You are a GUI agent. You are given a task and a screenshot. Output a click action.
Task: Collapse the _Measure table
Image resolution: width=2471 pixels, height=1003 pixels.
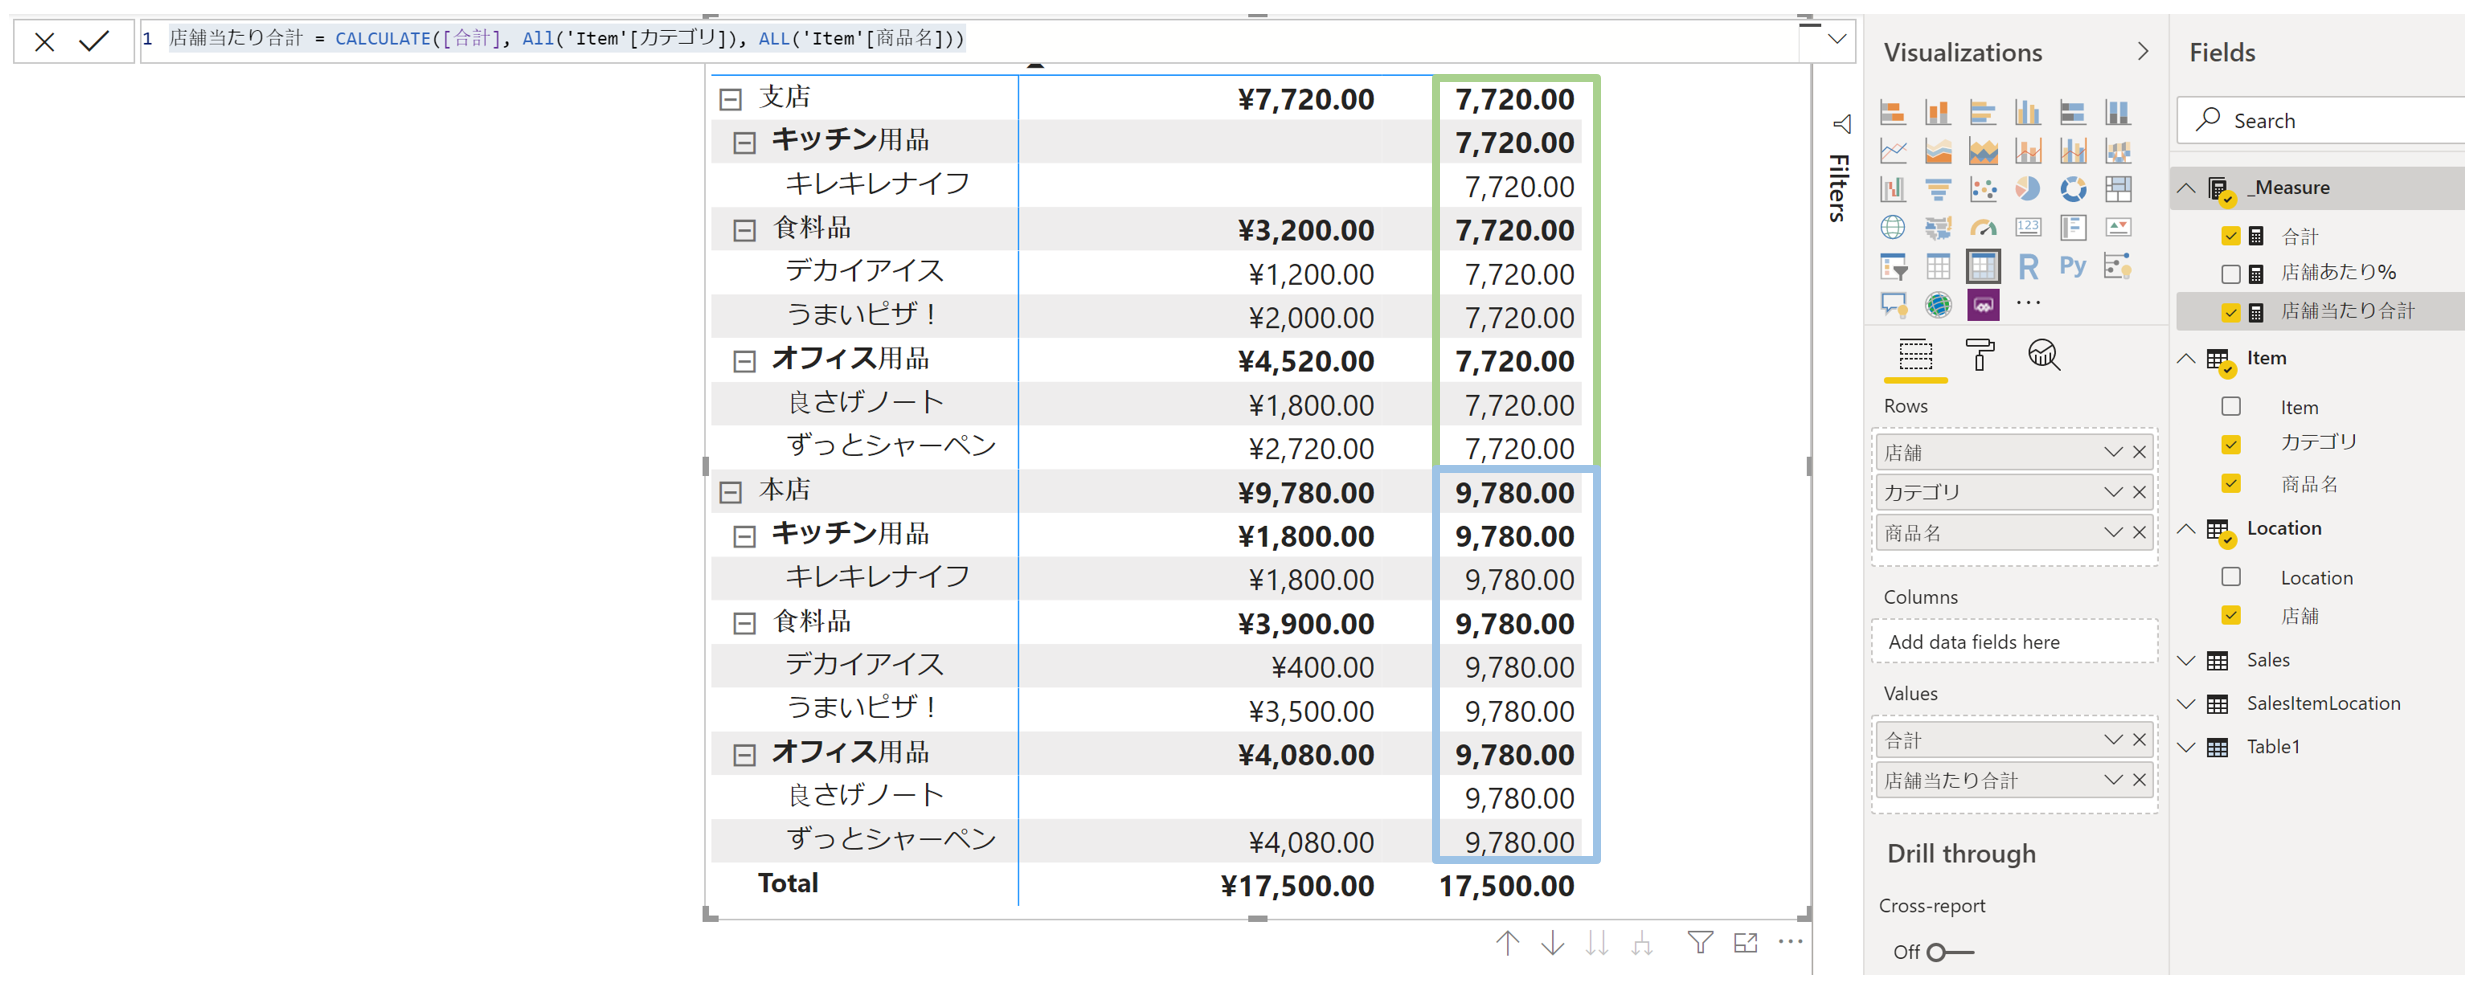[x=2187, y=188]
